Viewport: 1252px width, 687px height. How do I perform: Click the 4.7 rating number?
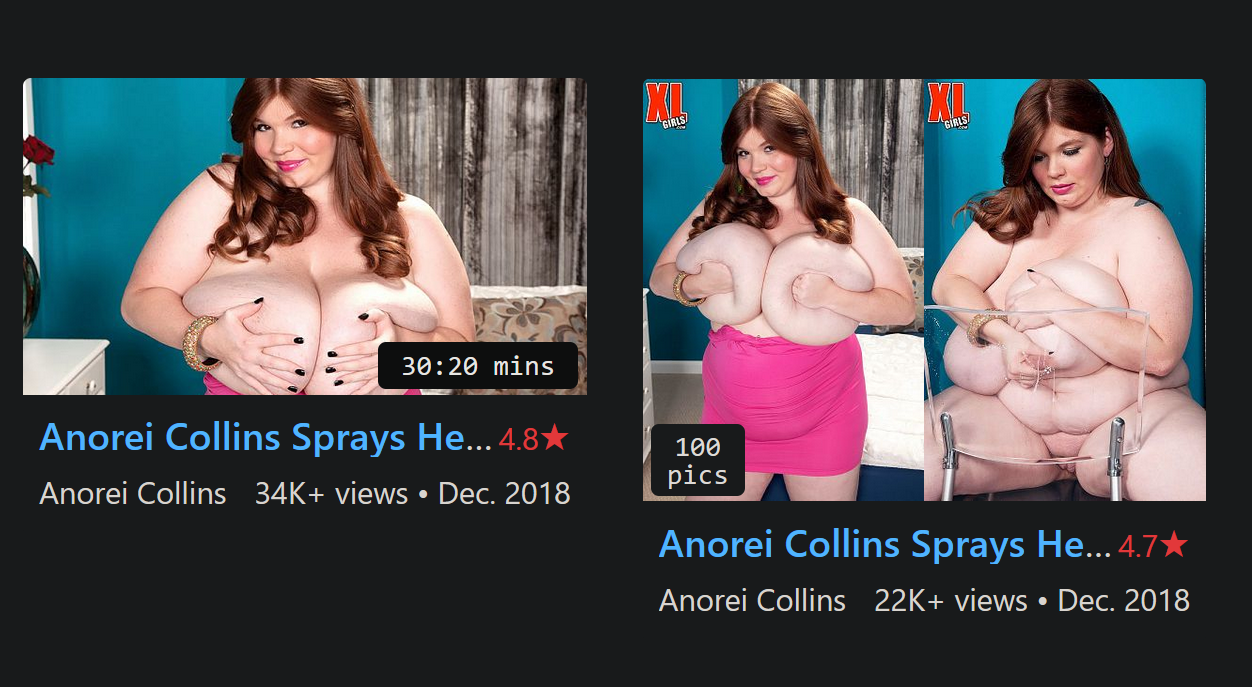tap(1138, 546)
